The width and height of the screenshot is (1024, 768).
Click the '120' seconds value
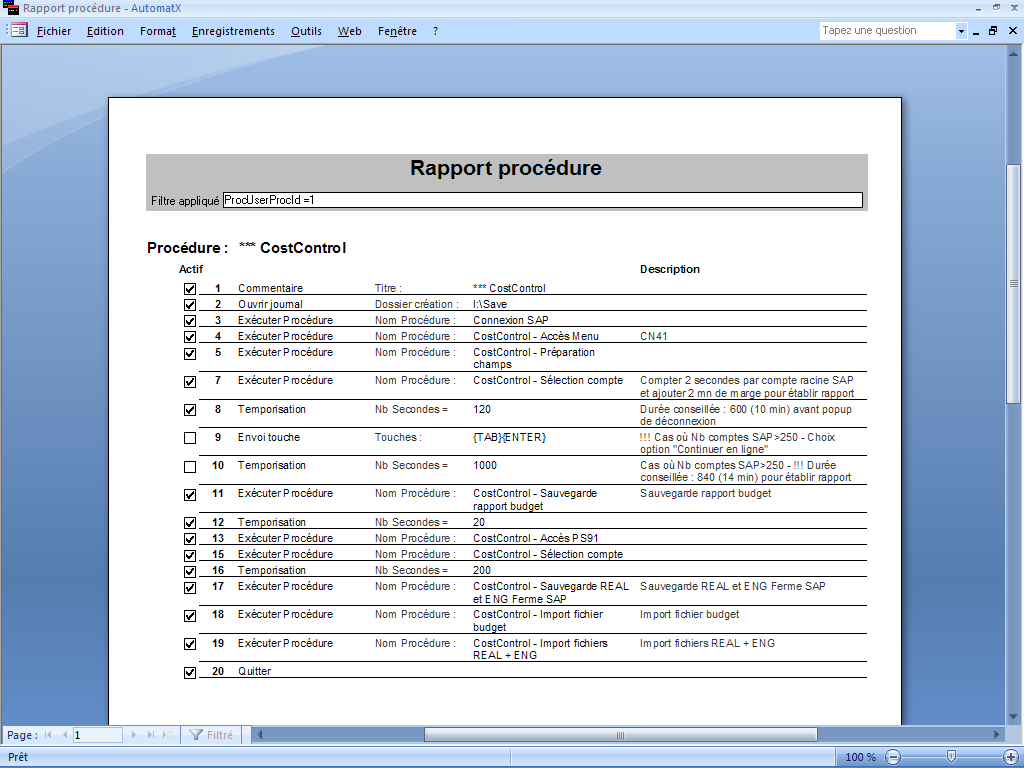click(x=482, y=409)
